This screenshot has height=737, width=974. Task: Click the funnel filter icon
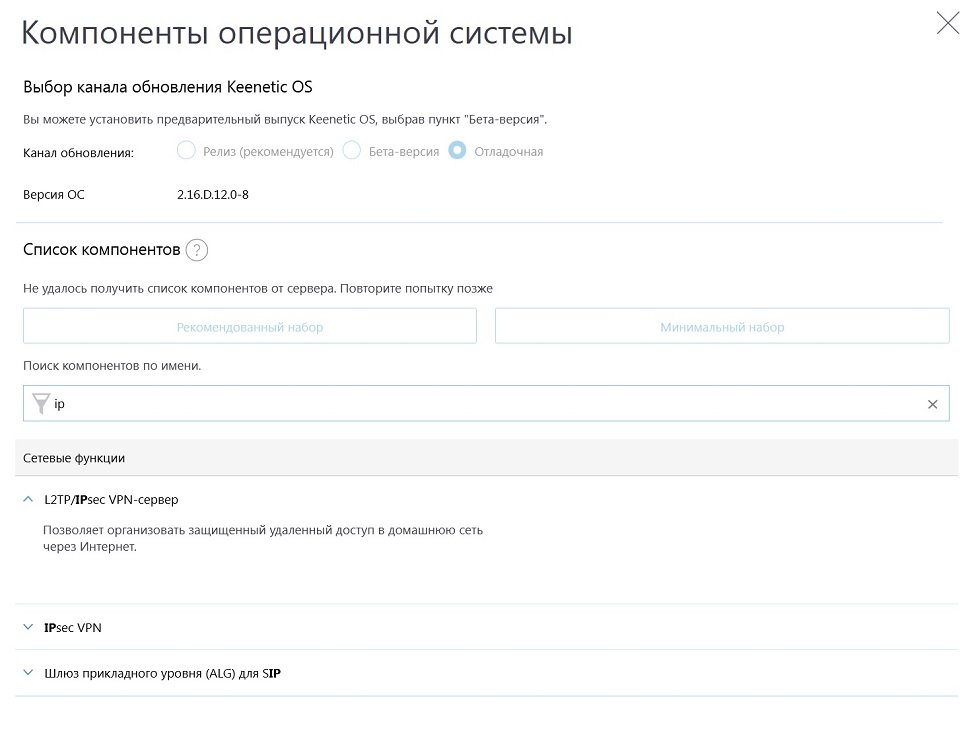[40, 404]
